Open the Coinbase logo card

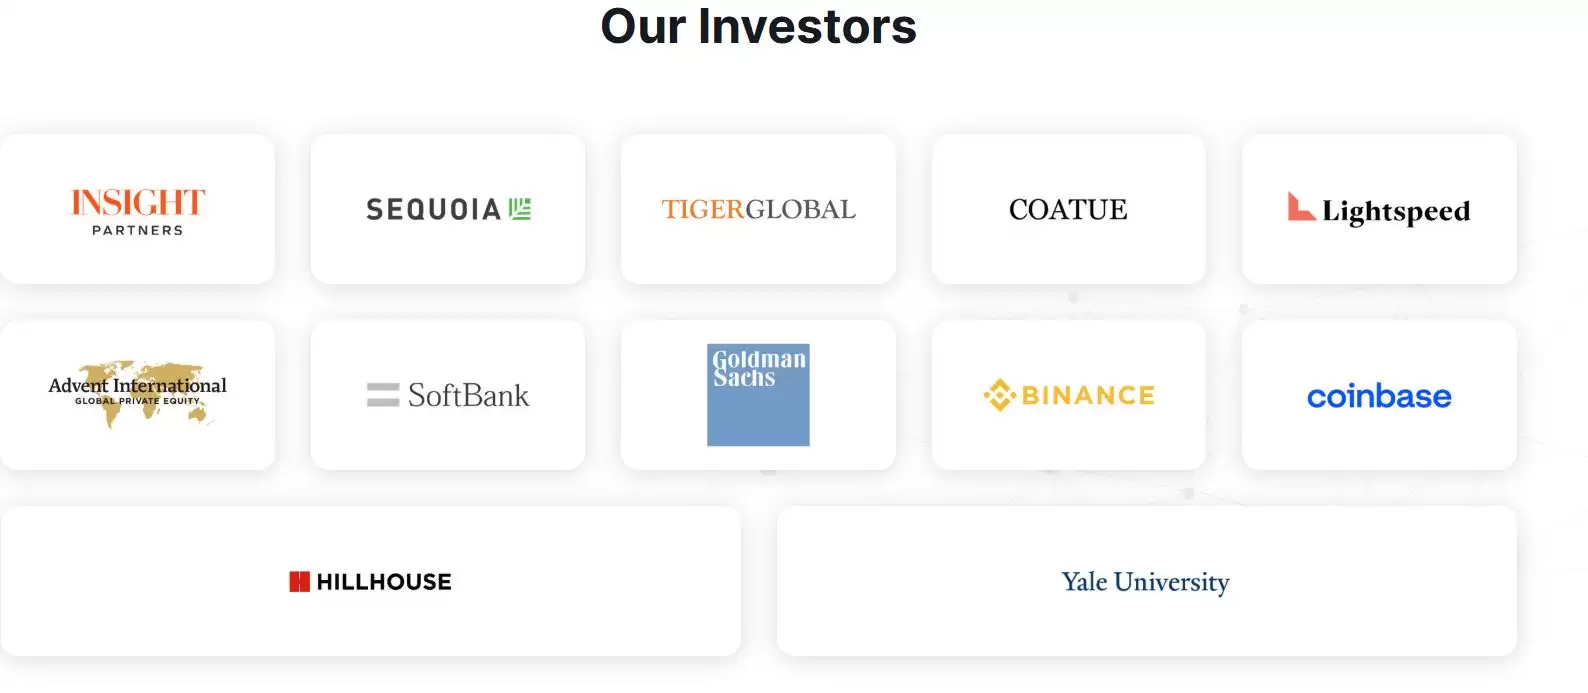point(1379,395)
